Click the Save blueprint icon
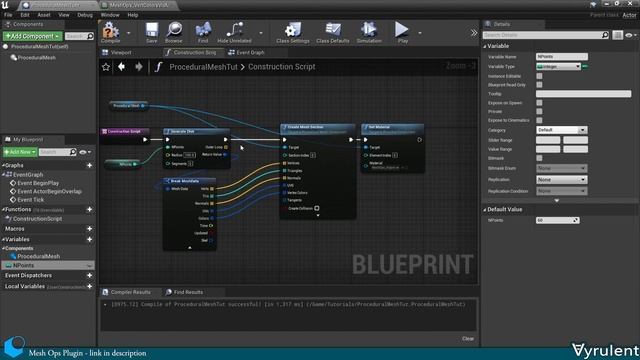The height and width of the screenshot is (360, 640). (x=151, y=32)
